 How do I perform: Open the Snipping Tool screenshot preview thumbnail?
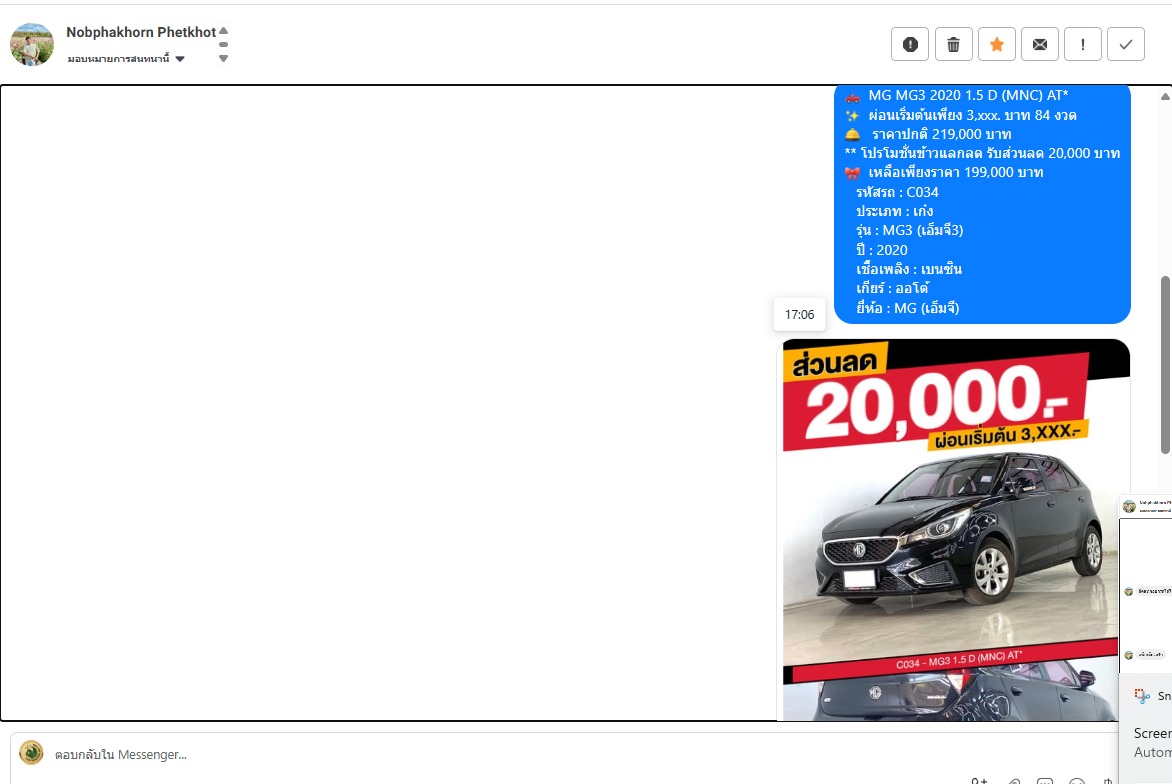tap(1145, 584)
